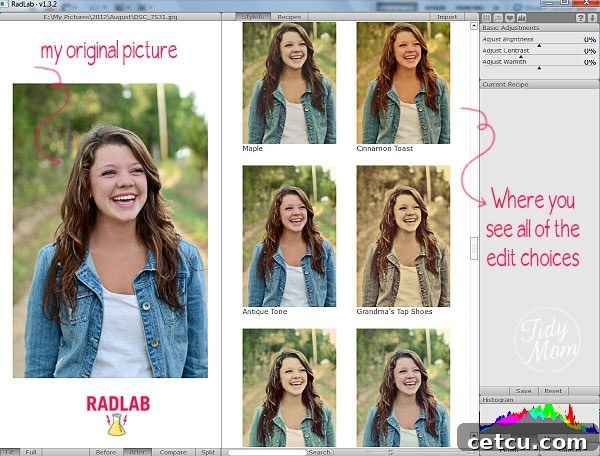Click the Adjust Warmth 0% value
Viewport: 600px width, 456px height.
tap(590, 62)
